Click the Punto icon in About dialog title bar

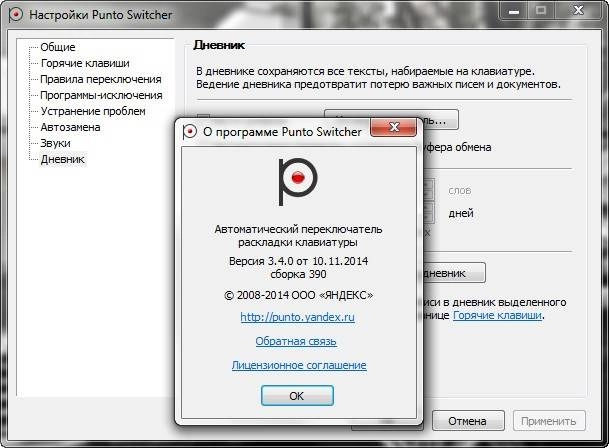click(x=190, y=132)
